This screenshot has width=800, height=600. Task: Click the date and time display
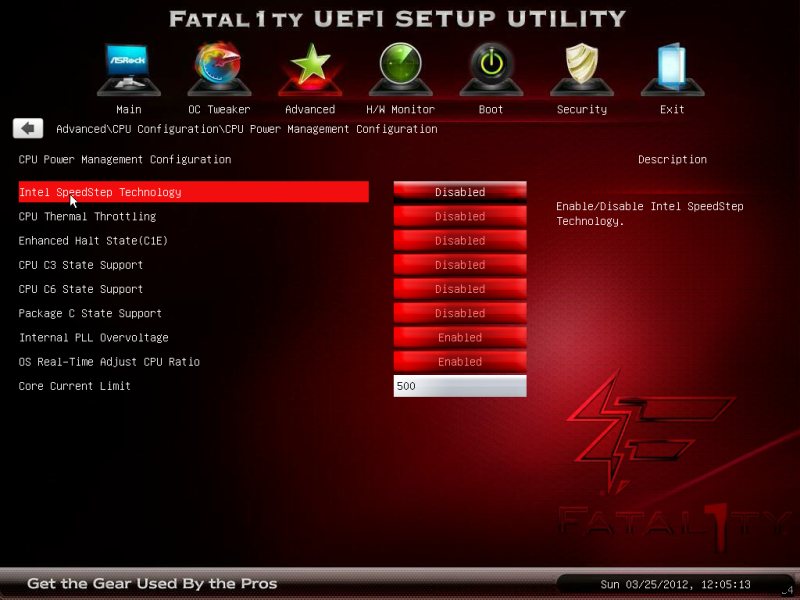[x=675, y=584]
